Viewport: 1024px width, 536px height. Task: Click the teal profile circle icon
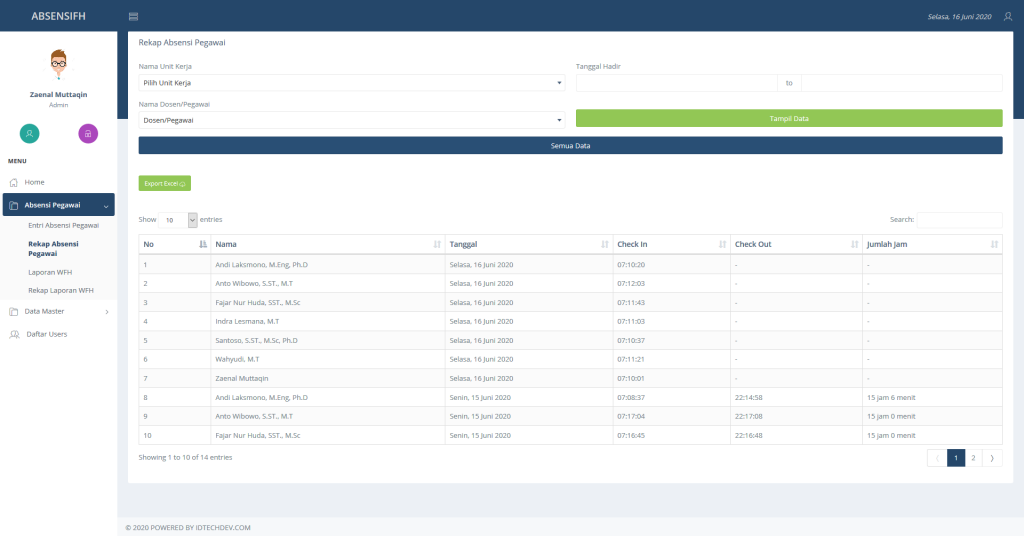point(29,133)
